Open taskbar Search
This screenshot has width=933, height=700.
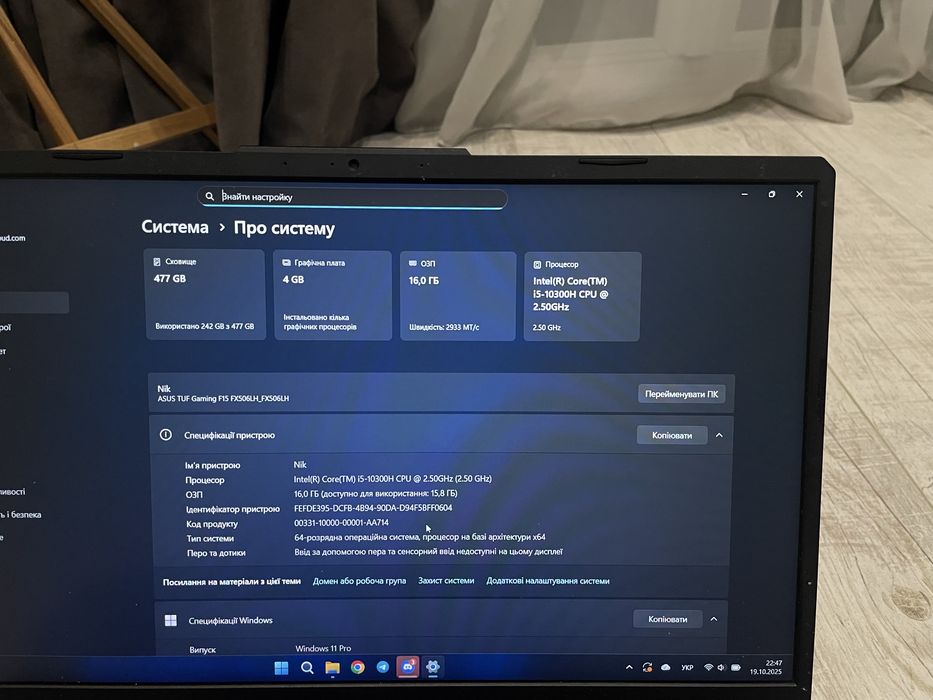click(307, 668)
